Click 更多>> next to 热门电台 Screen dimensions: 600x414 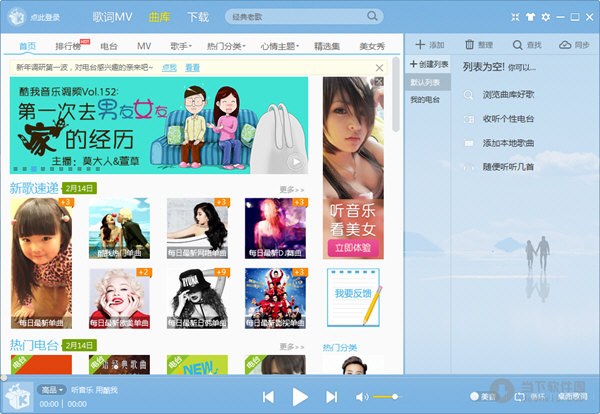pos(292,347)
